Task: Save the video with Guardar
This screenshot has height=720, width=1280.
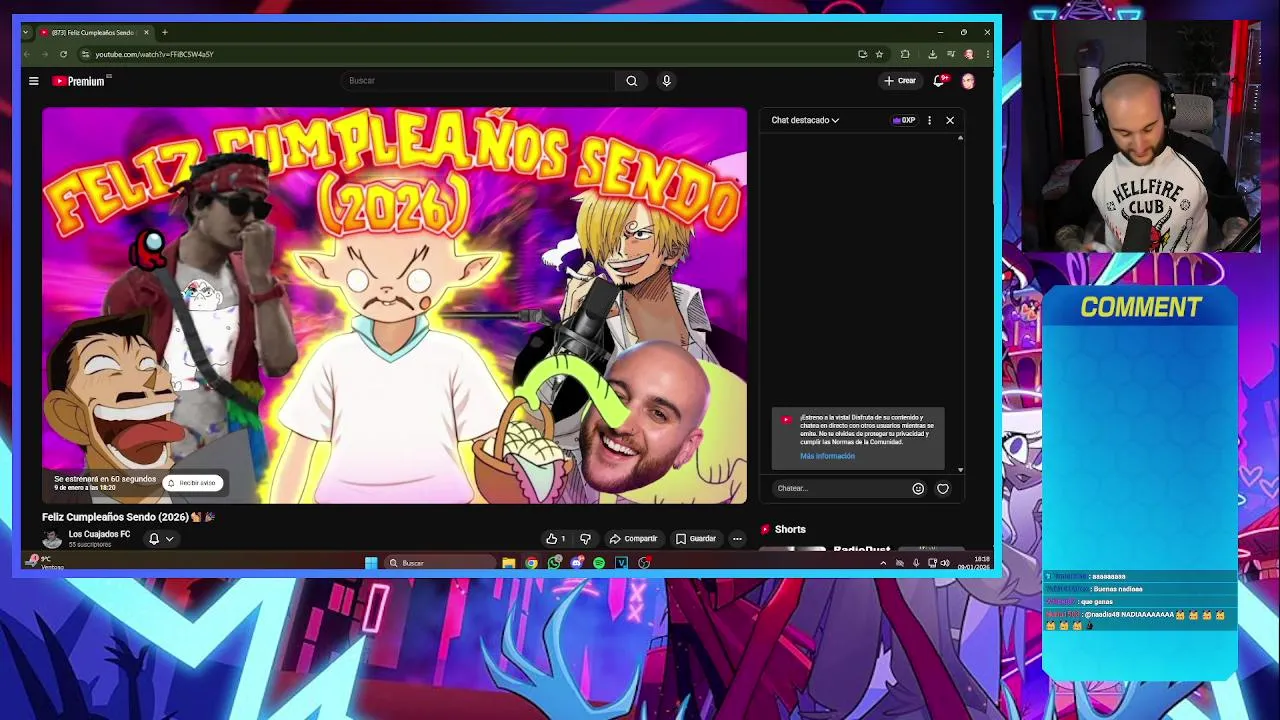Action: coord(696,539)
